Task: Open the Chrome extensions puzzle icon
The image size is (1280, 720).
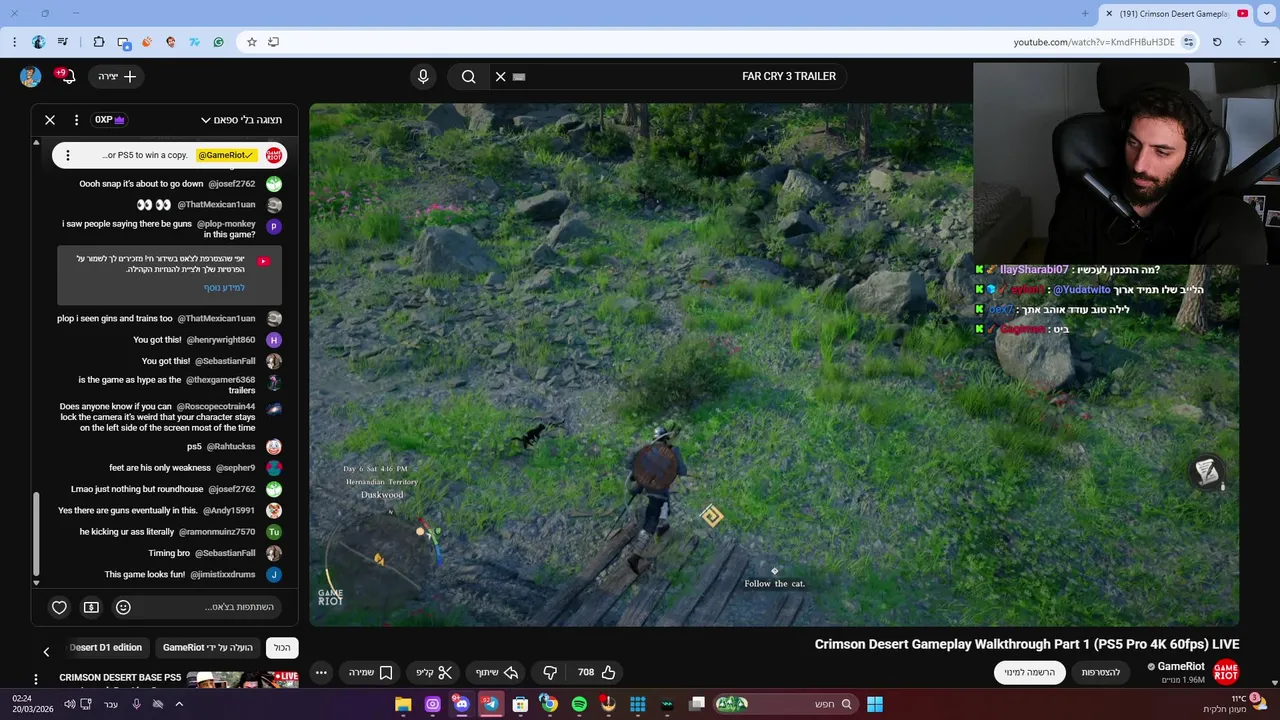Action: pyautogui.click(x=98, y=42)
